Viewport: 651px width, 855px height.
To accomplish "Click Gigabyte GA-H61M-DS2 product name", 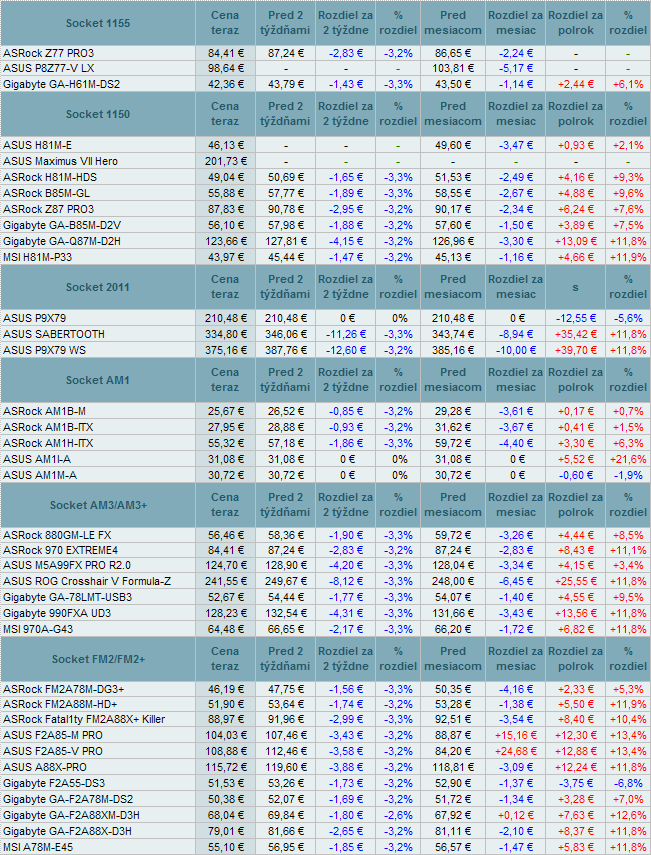I will click(61, 84).
